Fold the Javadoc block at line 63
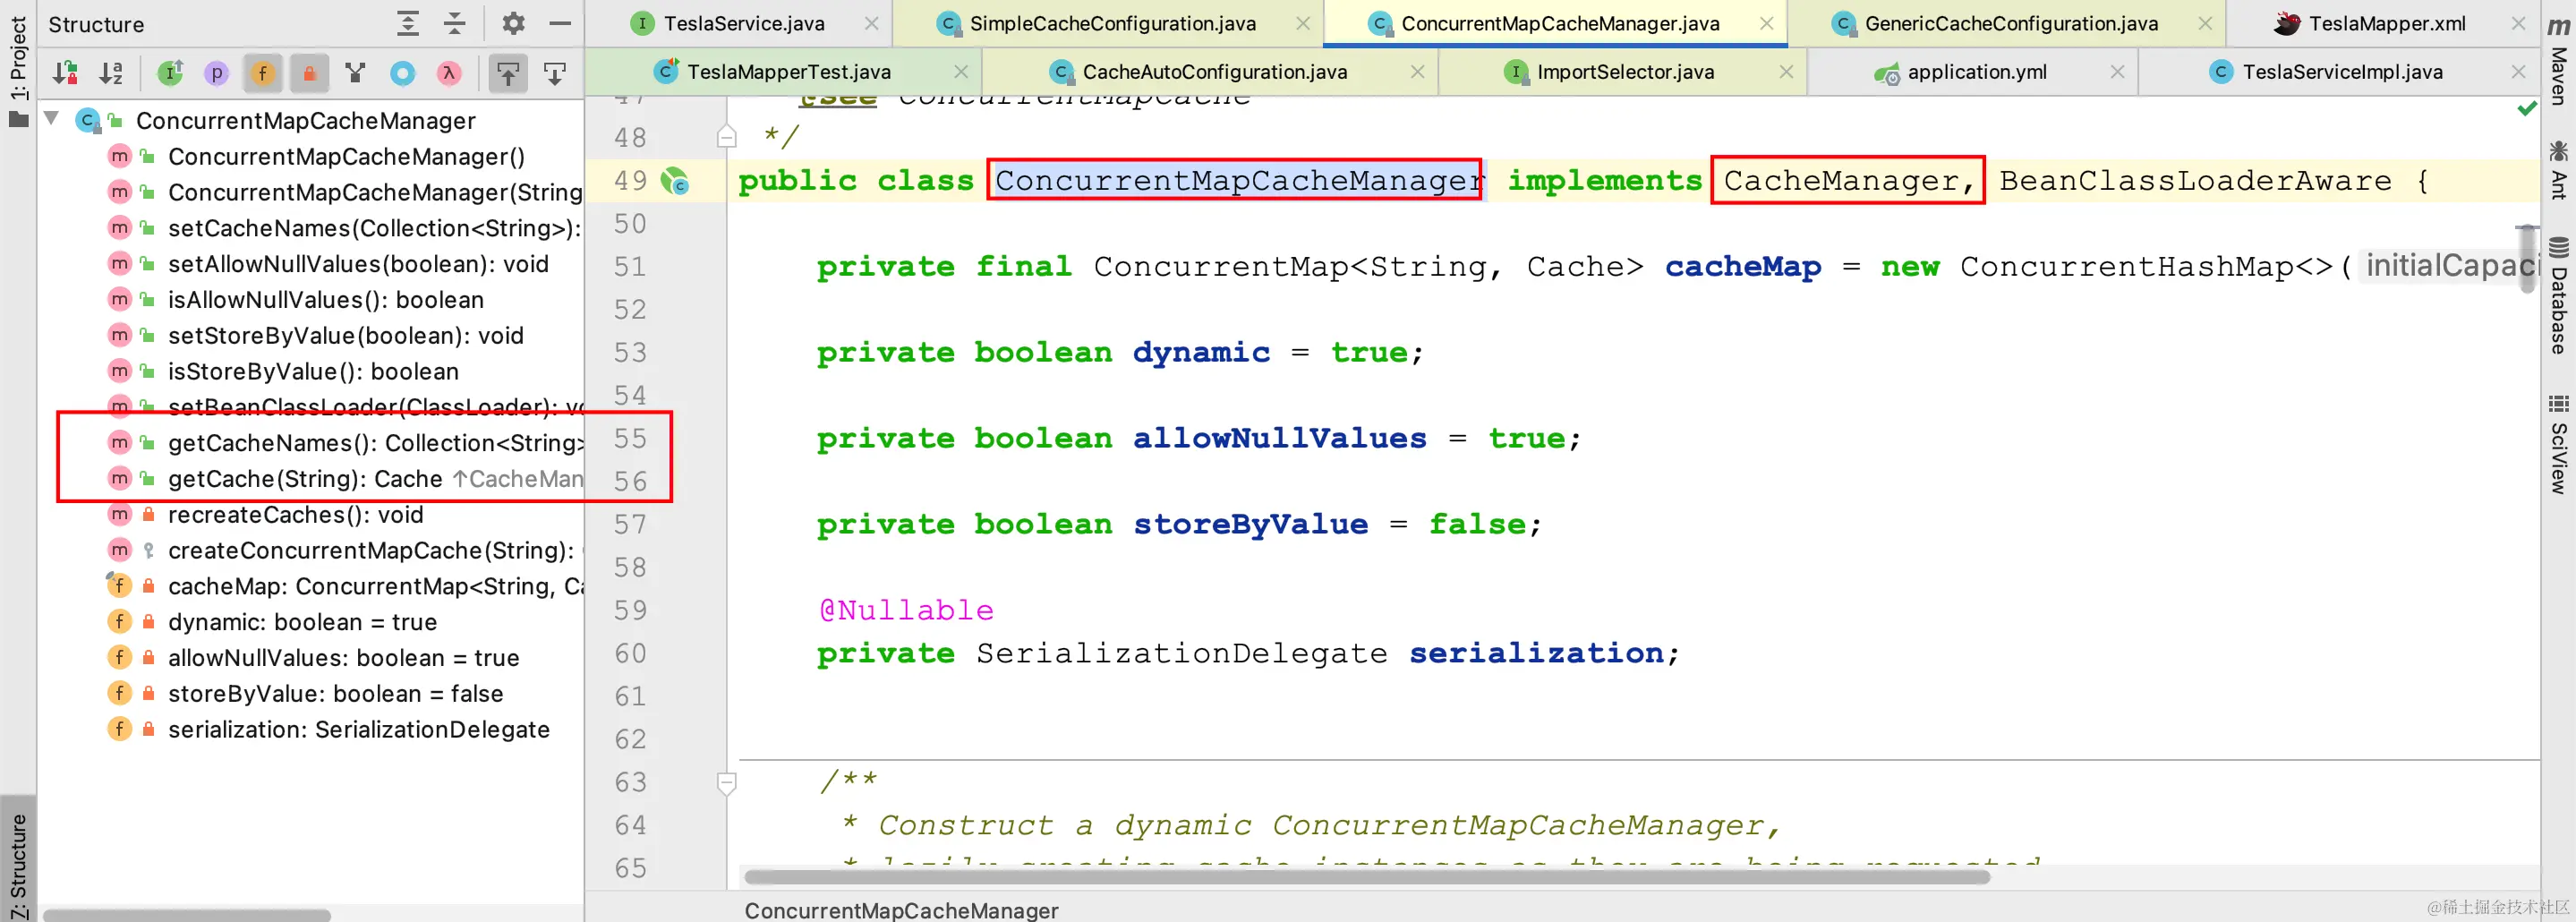 tap(727, 783)
